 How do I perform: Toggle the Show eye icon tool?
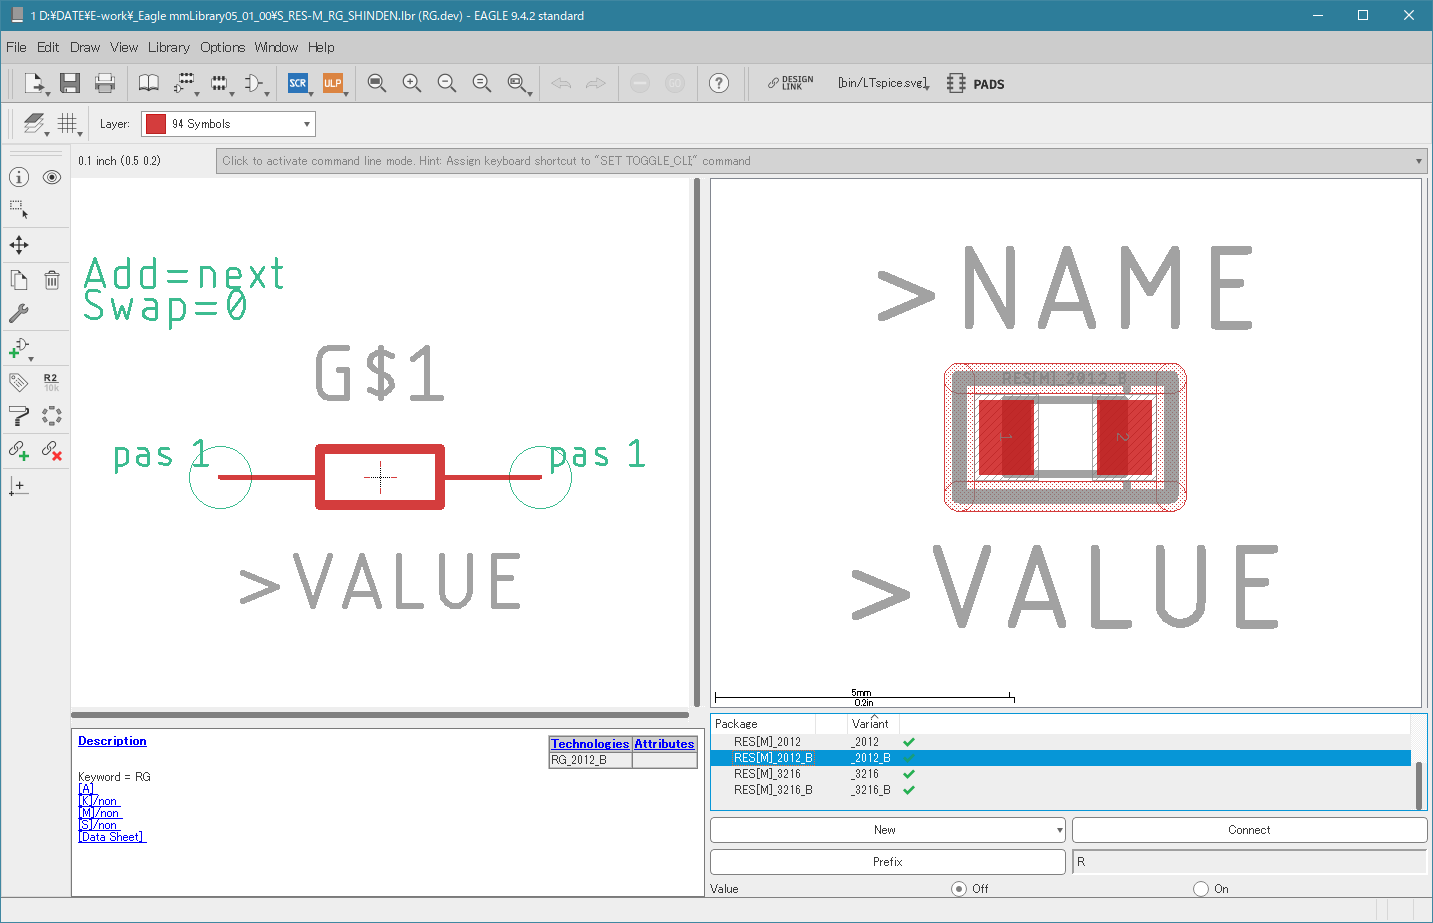point(52,177)
